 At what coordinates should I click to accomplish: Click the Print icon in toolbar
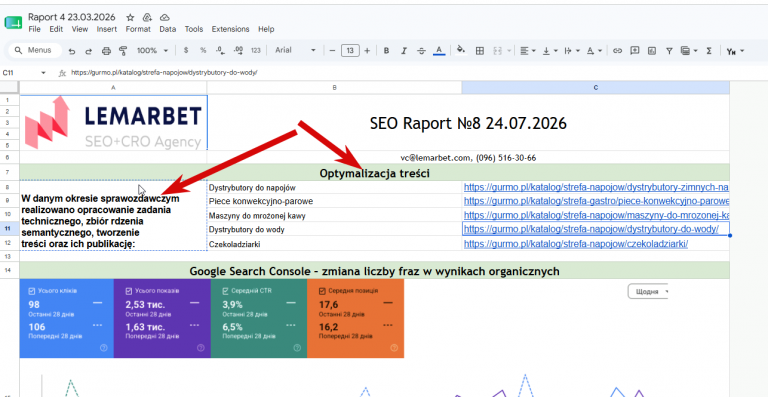tap(106, 51)
